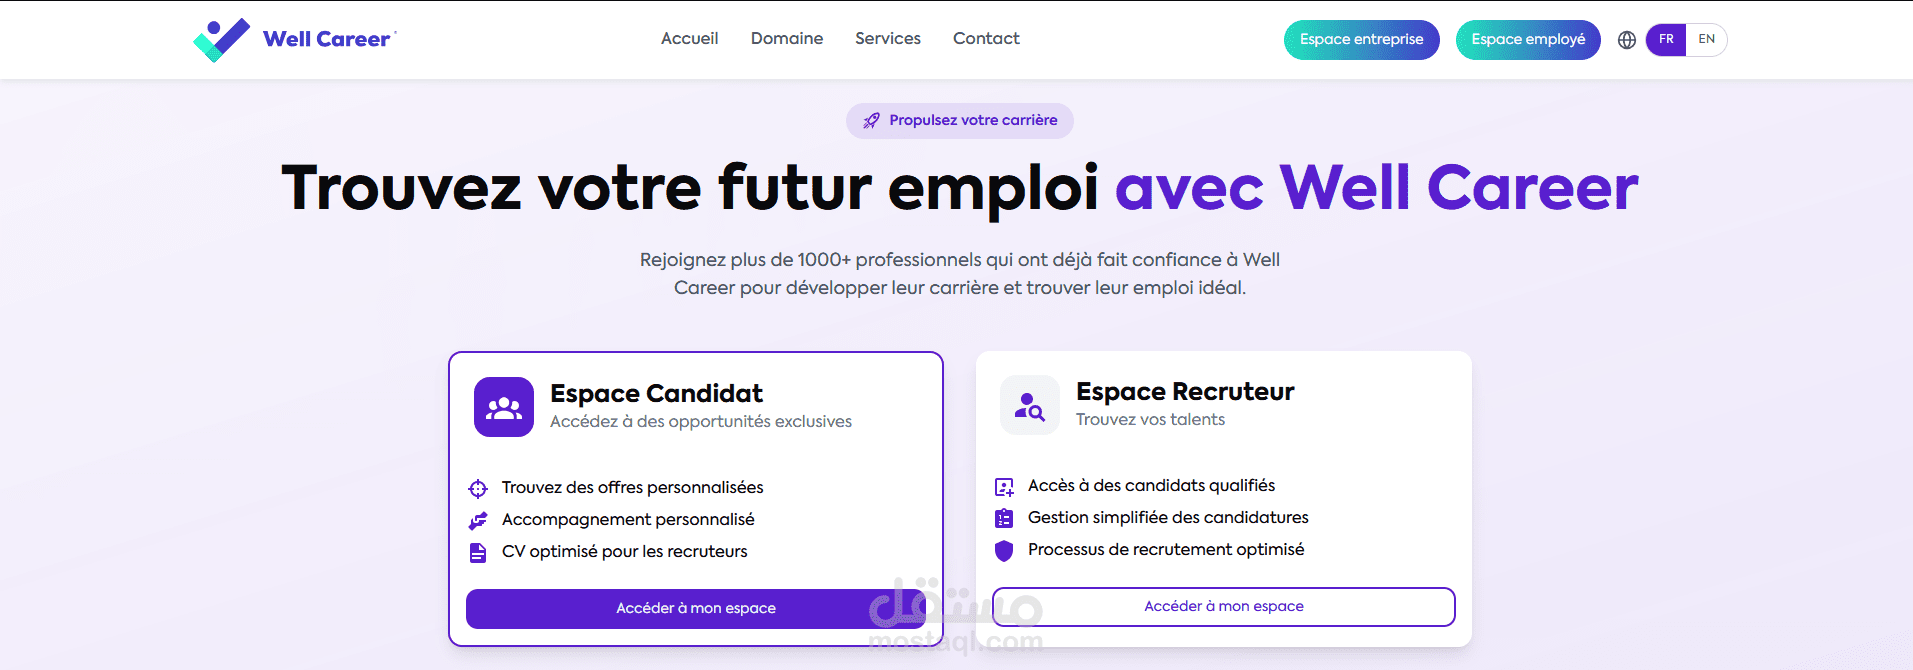Click the Espace Recruteur person-search icon
The image size is (1913, 670).
1030,405
